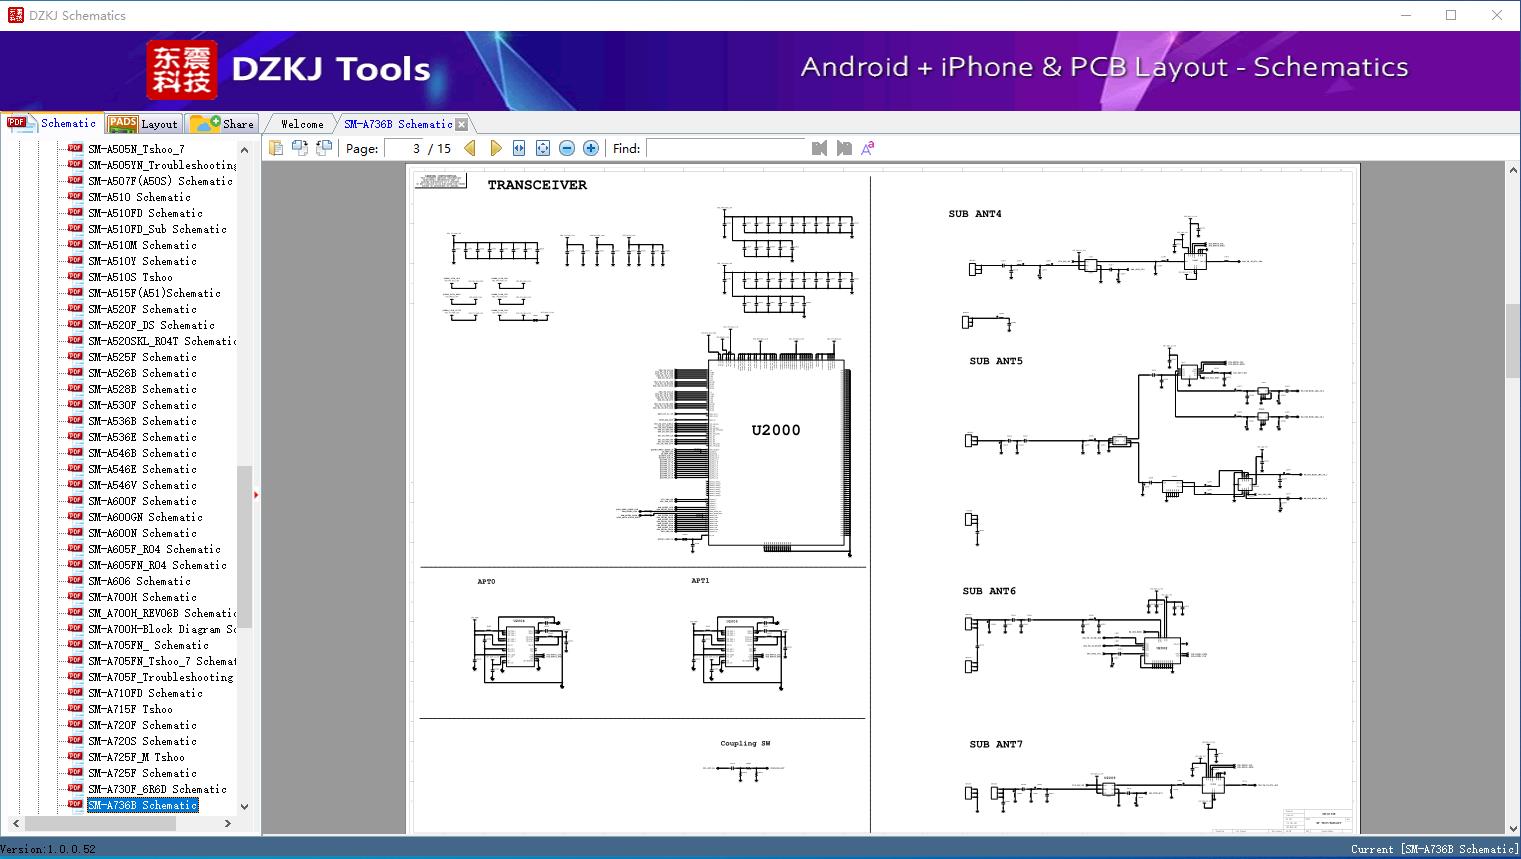Viewport: 1521px width, 859px height.
Task: Close the SM-A736B Schematic tab
Action: (462, 124)
